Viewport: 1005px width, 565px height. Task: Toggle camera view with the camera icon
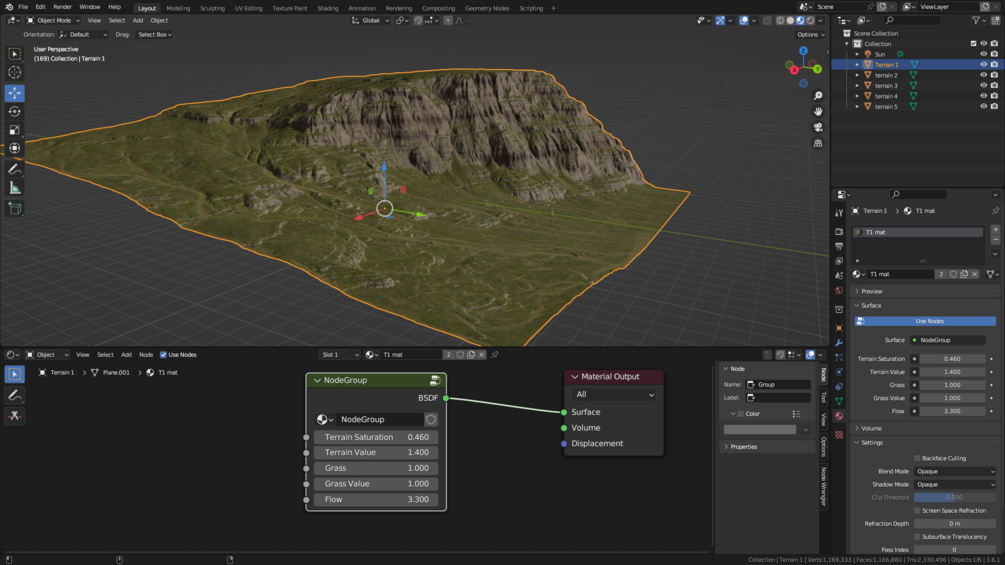(818, 127)
